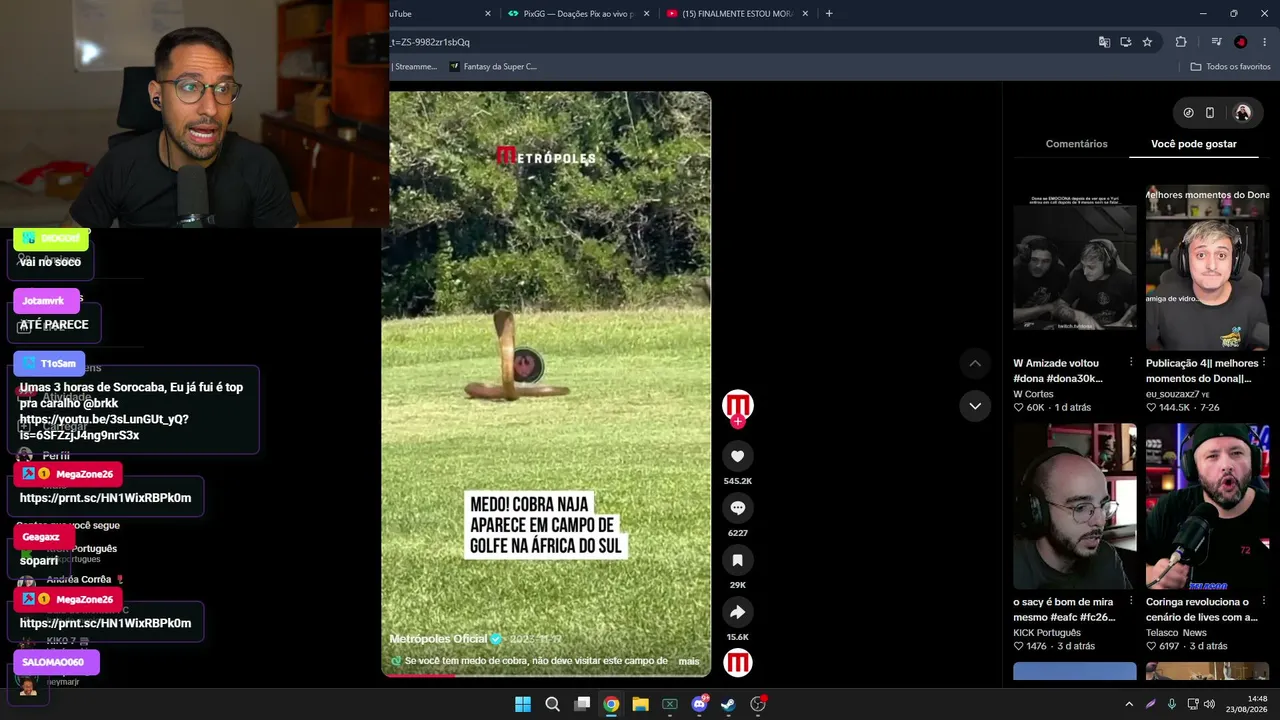The image size is (1280, 720).
Task: Close the FINALMENTE ESTOU MOR tab
Action: tap(804, 14)
